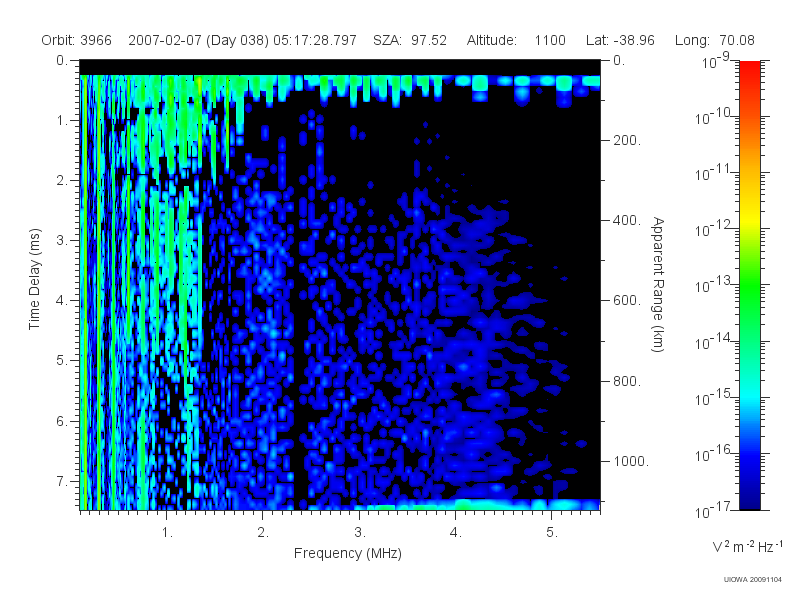Screen dimensions: 800x600
Task: Click the '6.' time delay tick label
Action: click(62, 421)
